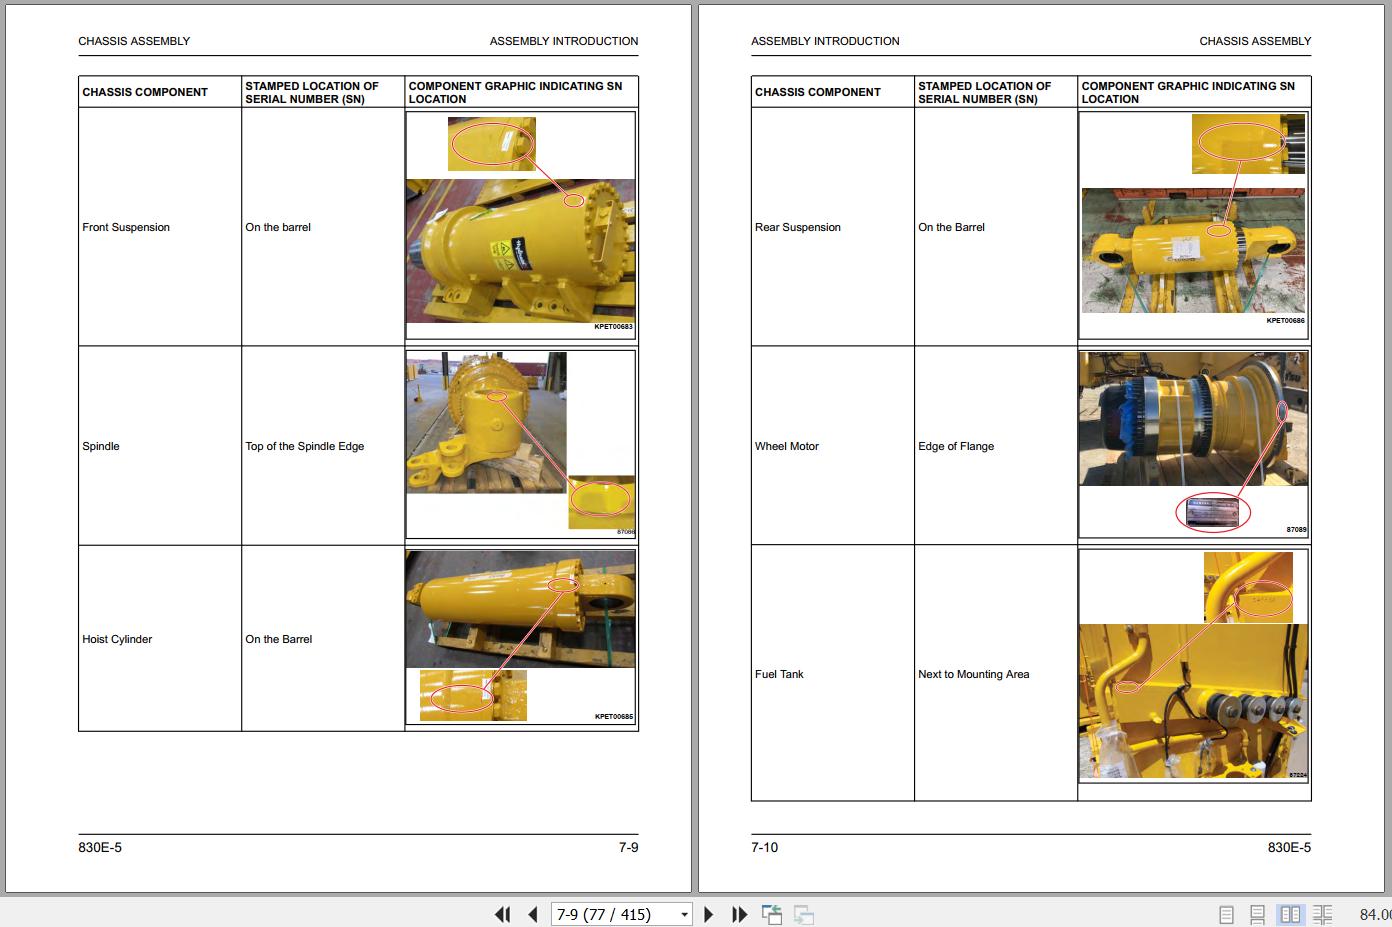1392x927 pixels.
Task: Click the Front Suspension barrel photo
Action: pos(520,250)
